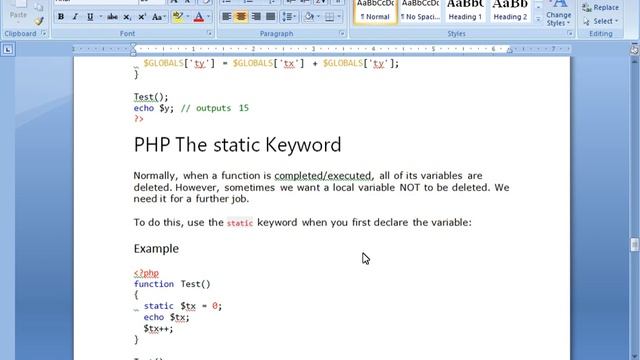Align text right

coord(256,17)
